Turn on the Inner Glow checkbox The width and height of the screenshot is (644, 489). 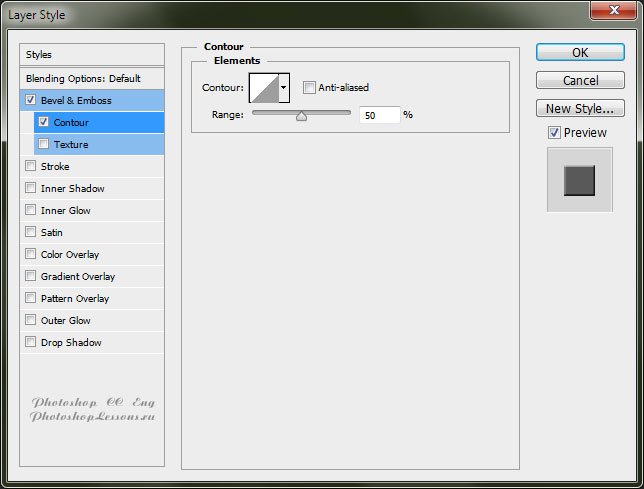click(x=31, y=210)
